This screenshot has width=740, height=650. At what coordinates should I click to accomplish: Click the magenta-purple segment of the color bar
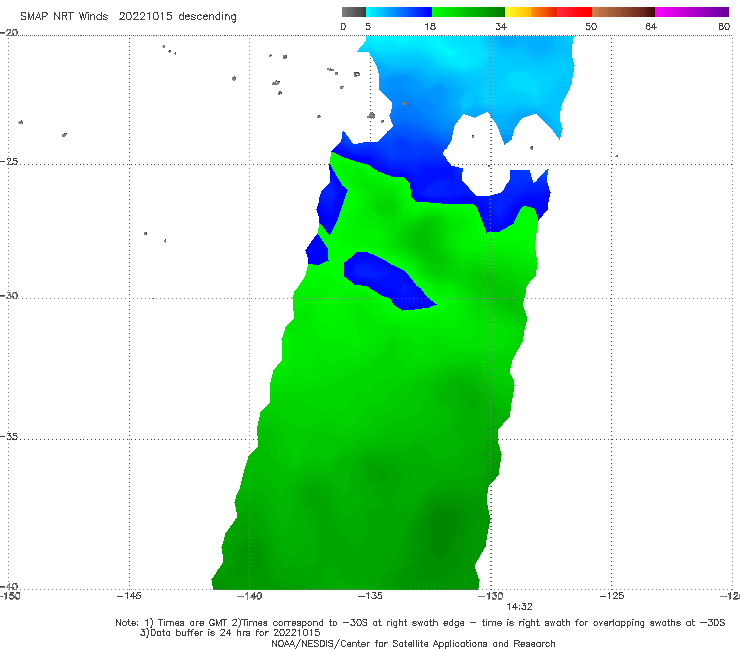click(x=692, y=12)
